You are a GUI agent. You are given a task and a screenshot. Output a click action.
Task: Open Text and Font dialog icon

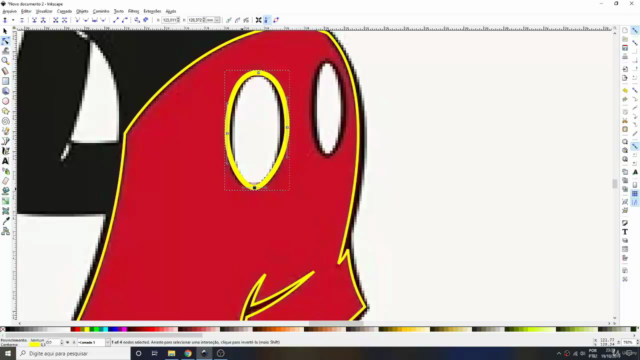(x=625, y=232)
